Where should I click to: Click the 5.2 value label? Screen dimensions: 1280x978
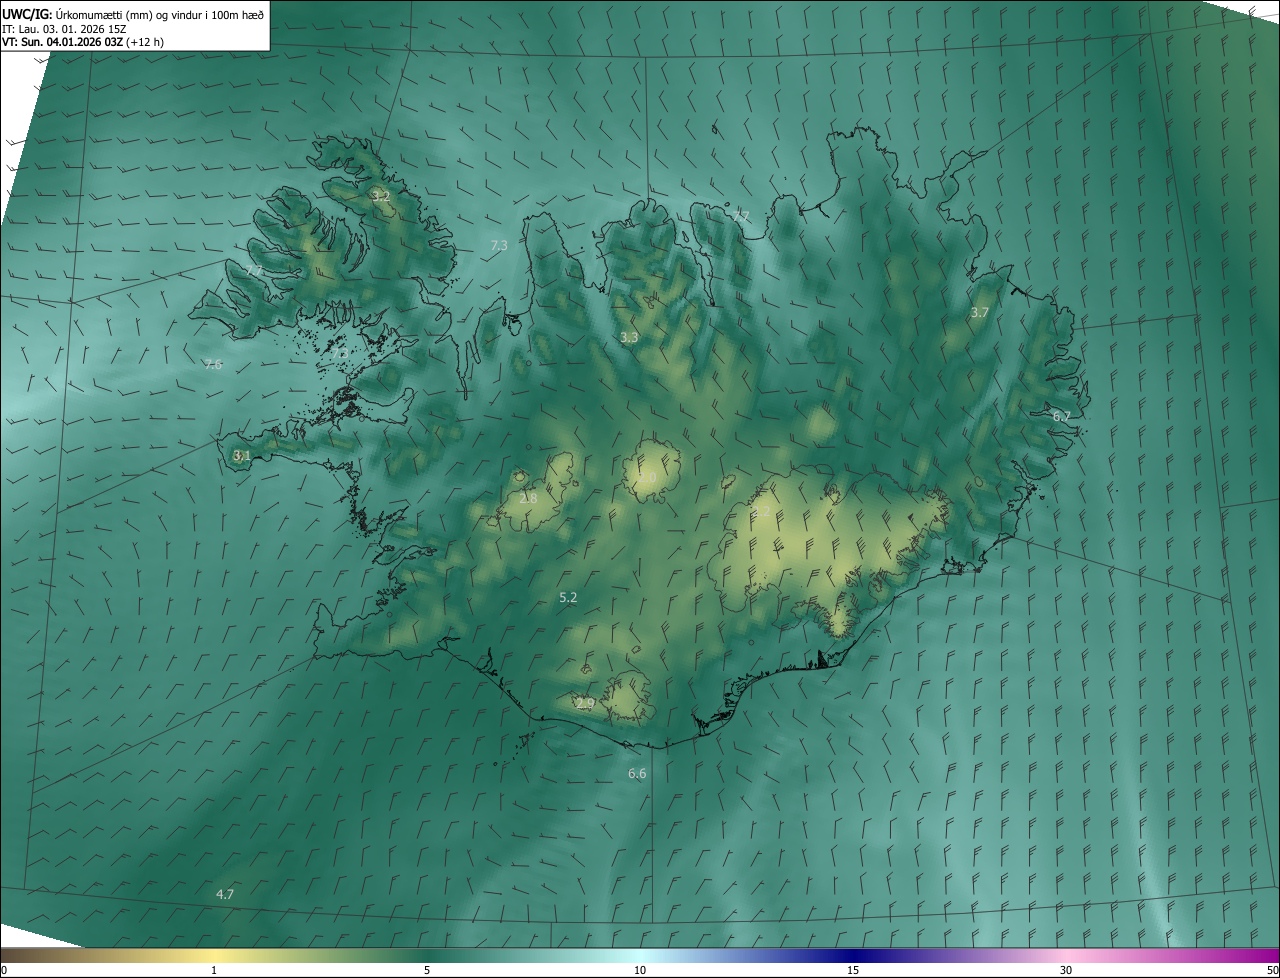click(x=568, y=597)
